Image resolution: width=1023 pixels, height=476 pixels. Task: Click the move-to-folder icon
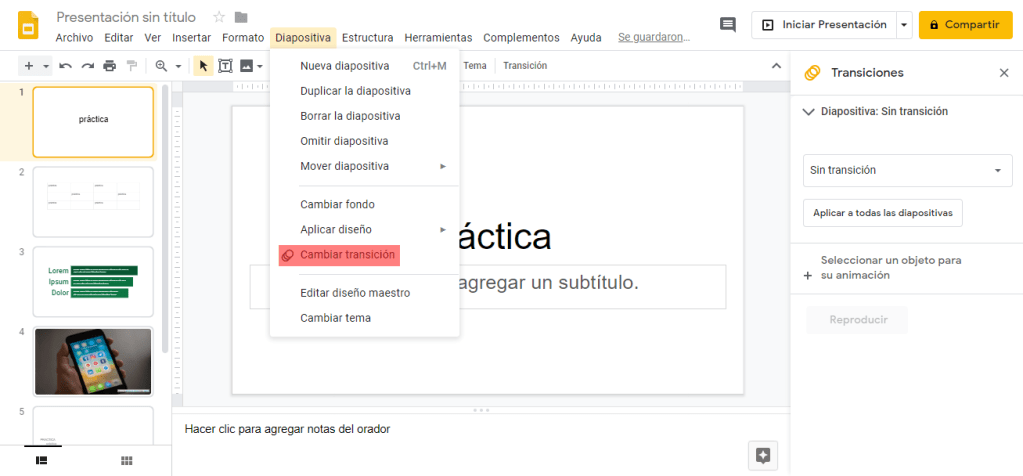pos(241,17)
